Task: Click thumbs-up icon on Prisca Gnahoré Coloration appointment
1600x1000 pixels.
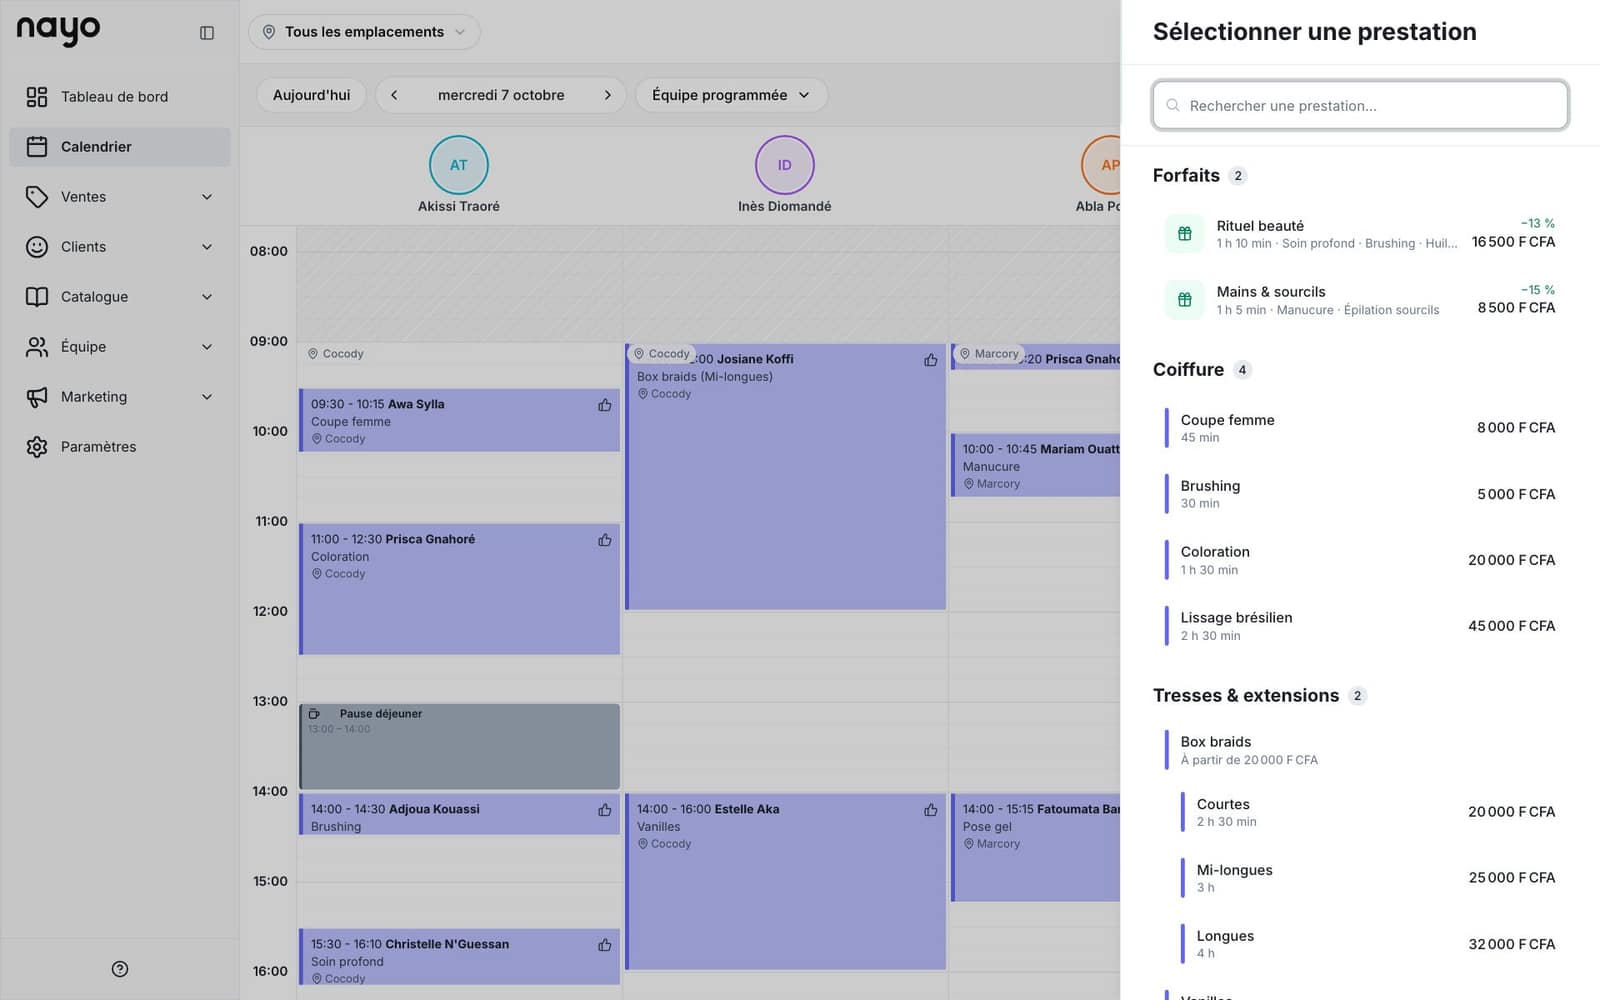Action: click(x=605, y=540)
